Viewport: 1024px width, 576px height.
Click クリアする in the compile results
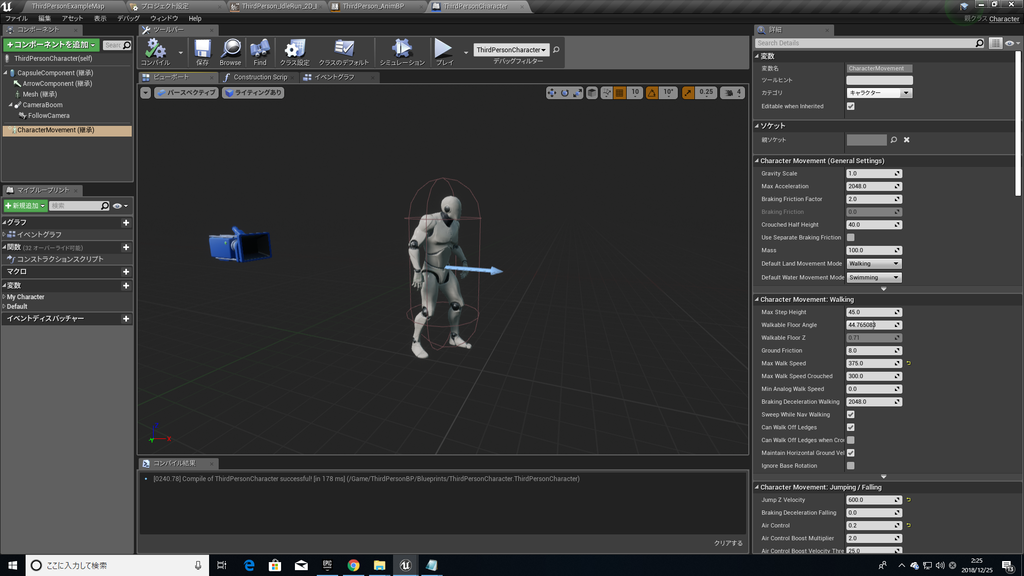(728, 543)
